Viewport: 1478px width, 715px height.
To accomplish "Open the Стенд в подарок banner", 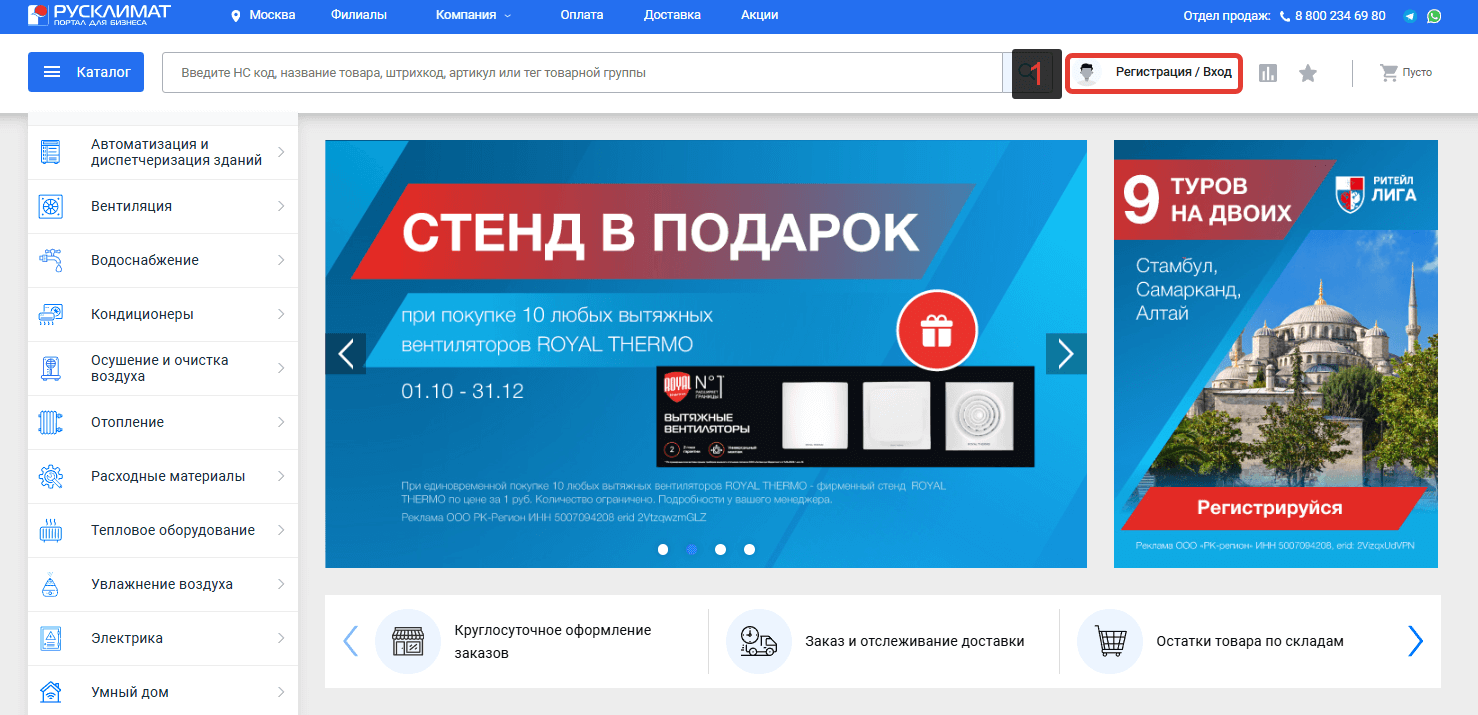I will (x=706, y=354).
